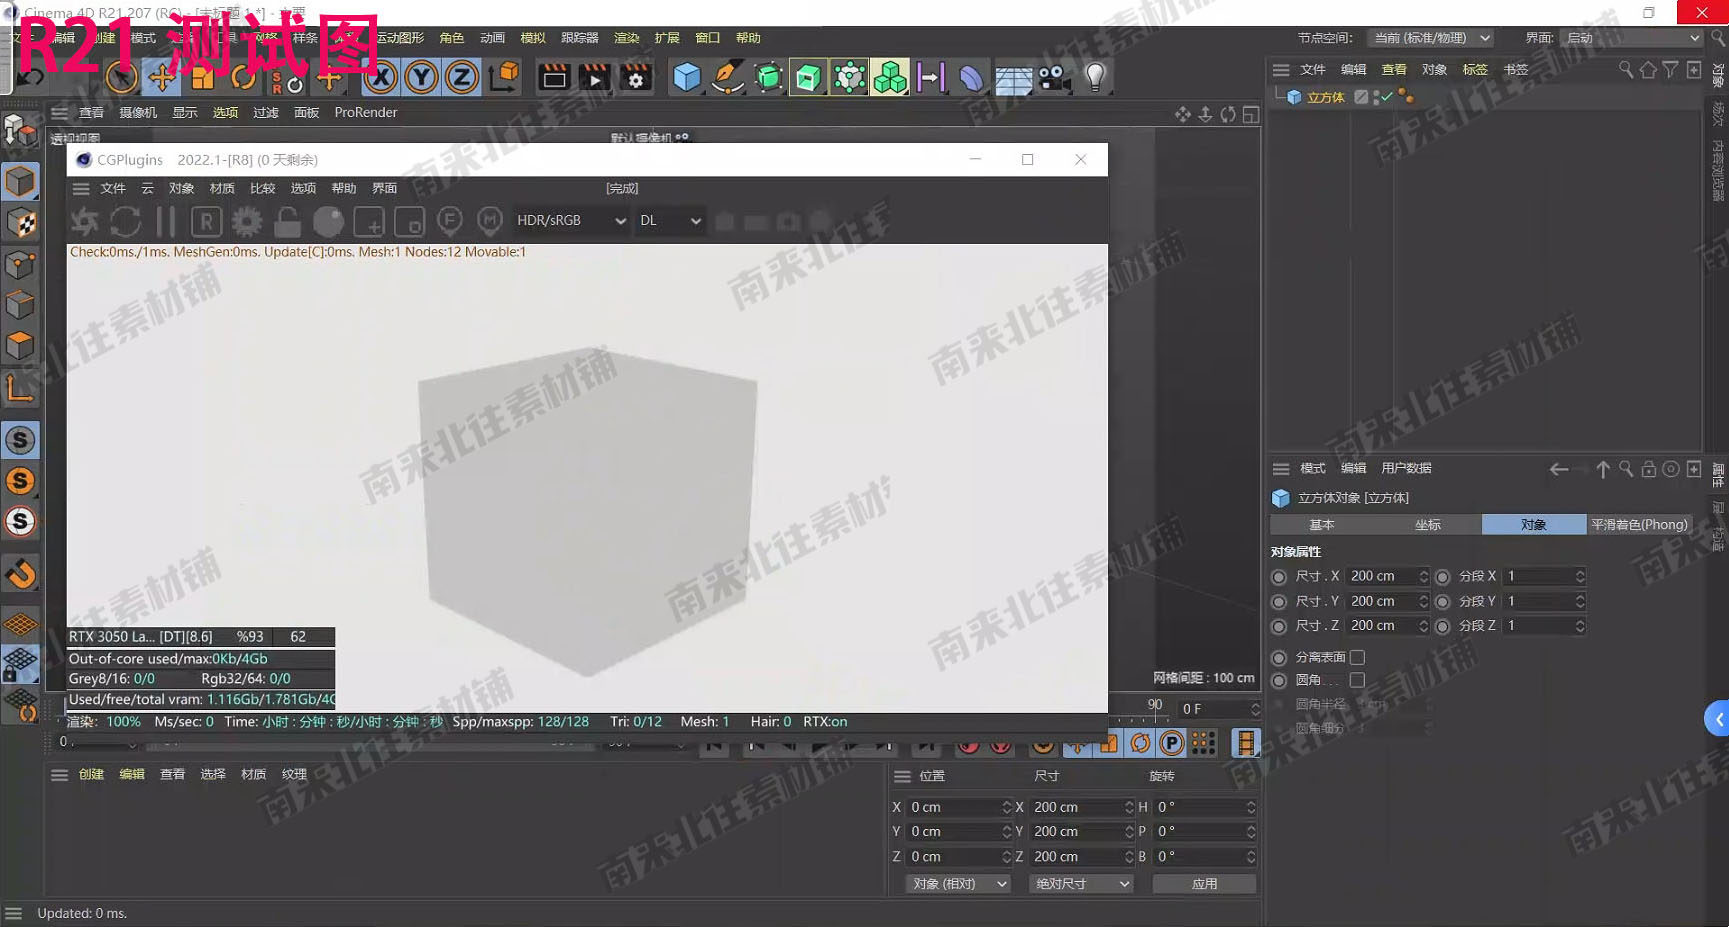
Task: Adjust 分段 Z stepper arrows
Action: [1580, 626]
